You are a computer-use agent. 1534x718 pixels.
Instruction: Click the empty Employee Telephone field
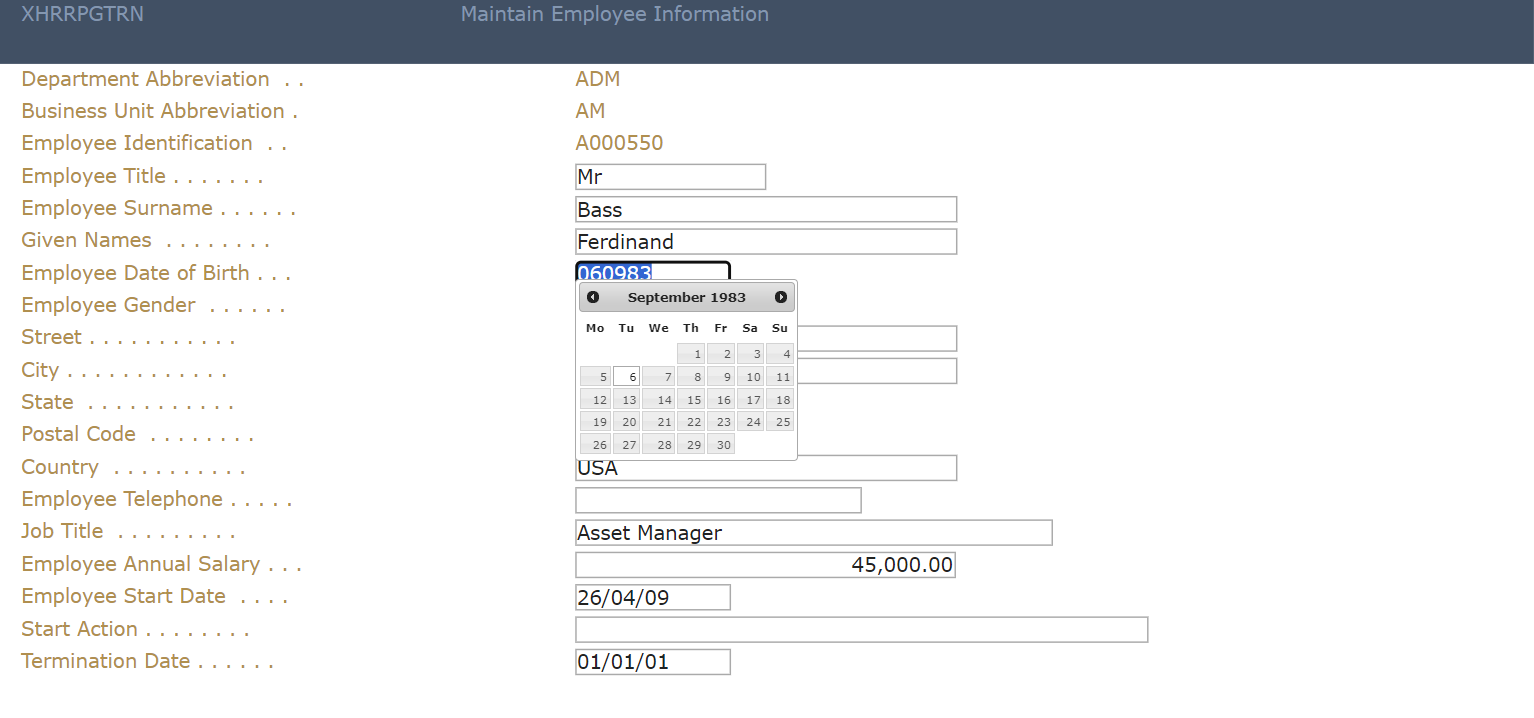718,500
